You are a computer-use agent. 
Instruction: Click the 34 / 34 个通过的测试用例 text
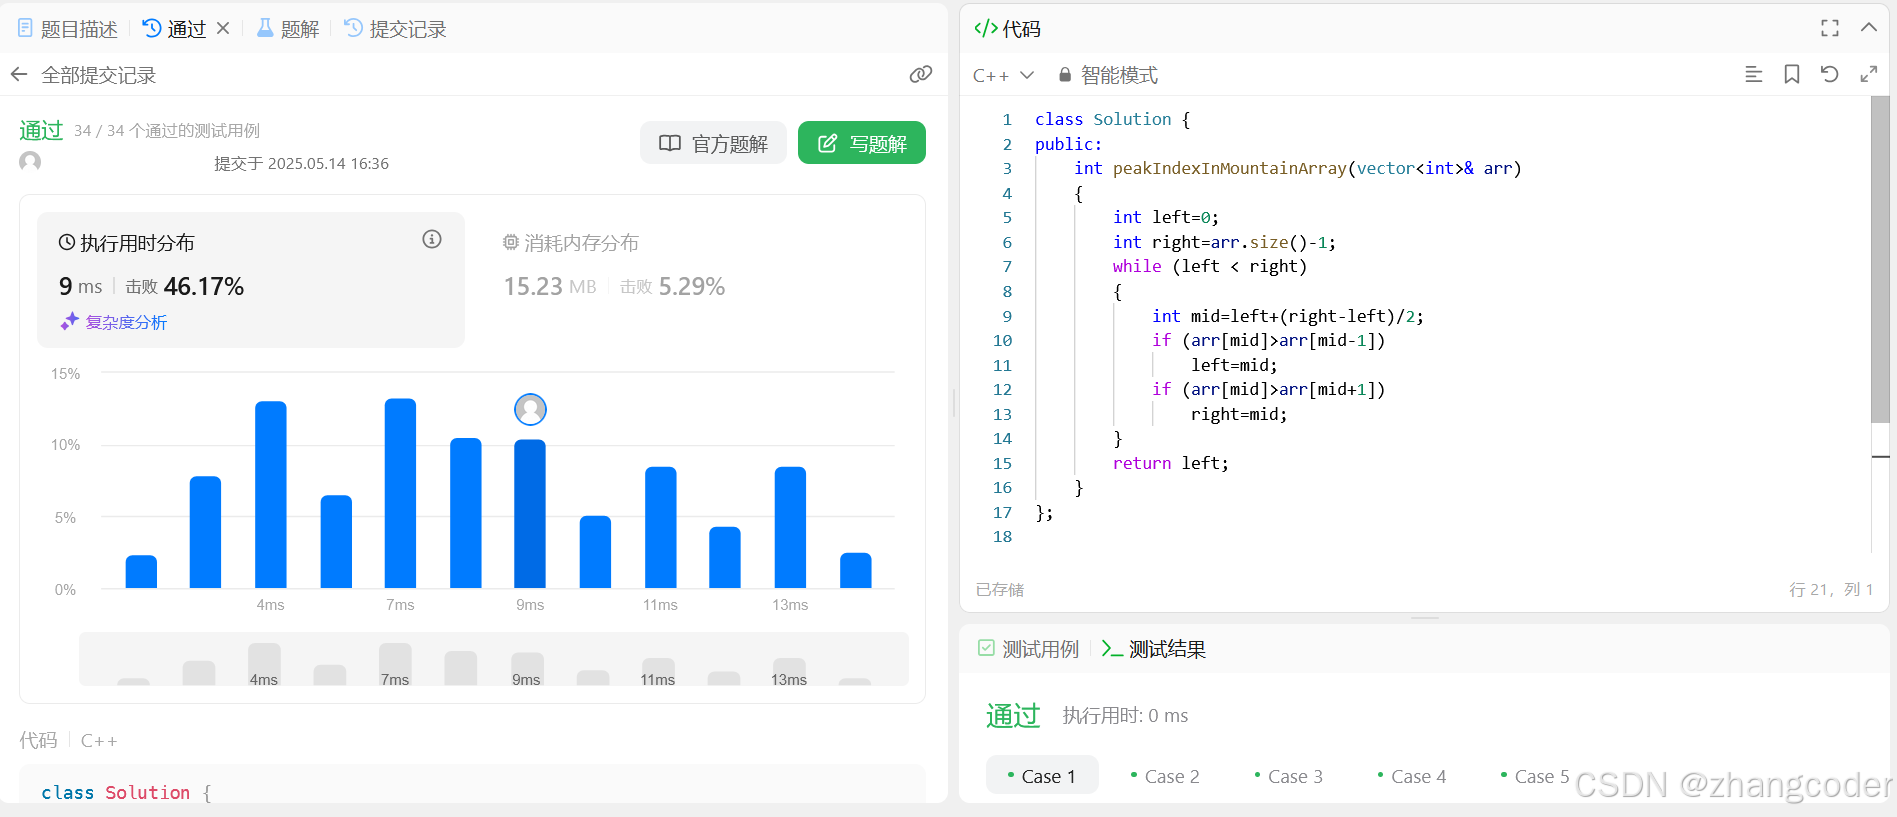(167, 130)
